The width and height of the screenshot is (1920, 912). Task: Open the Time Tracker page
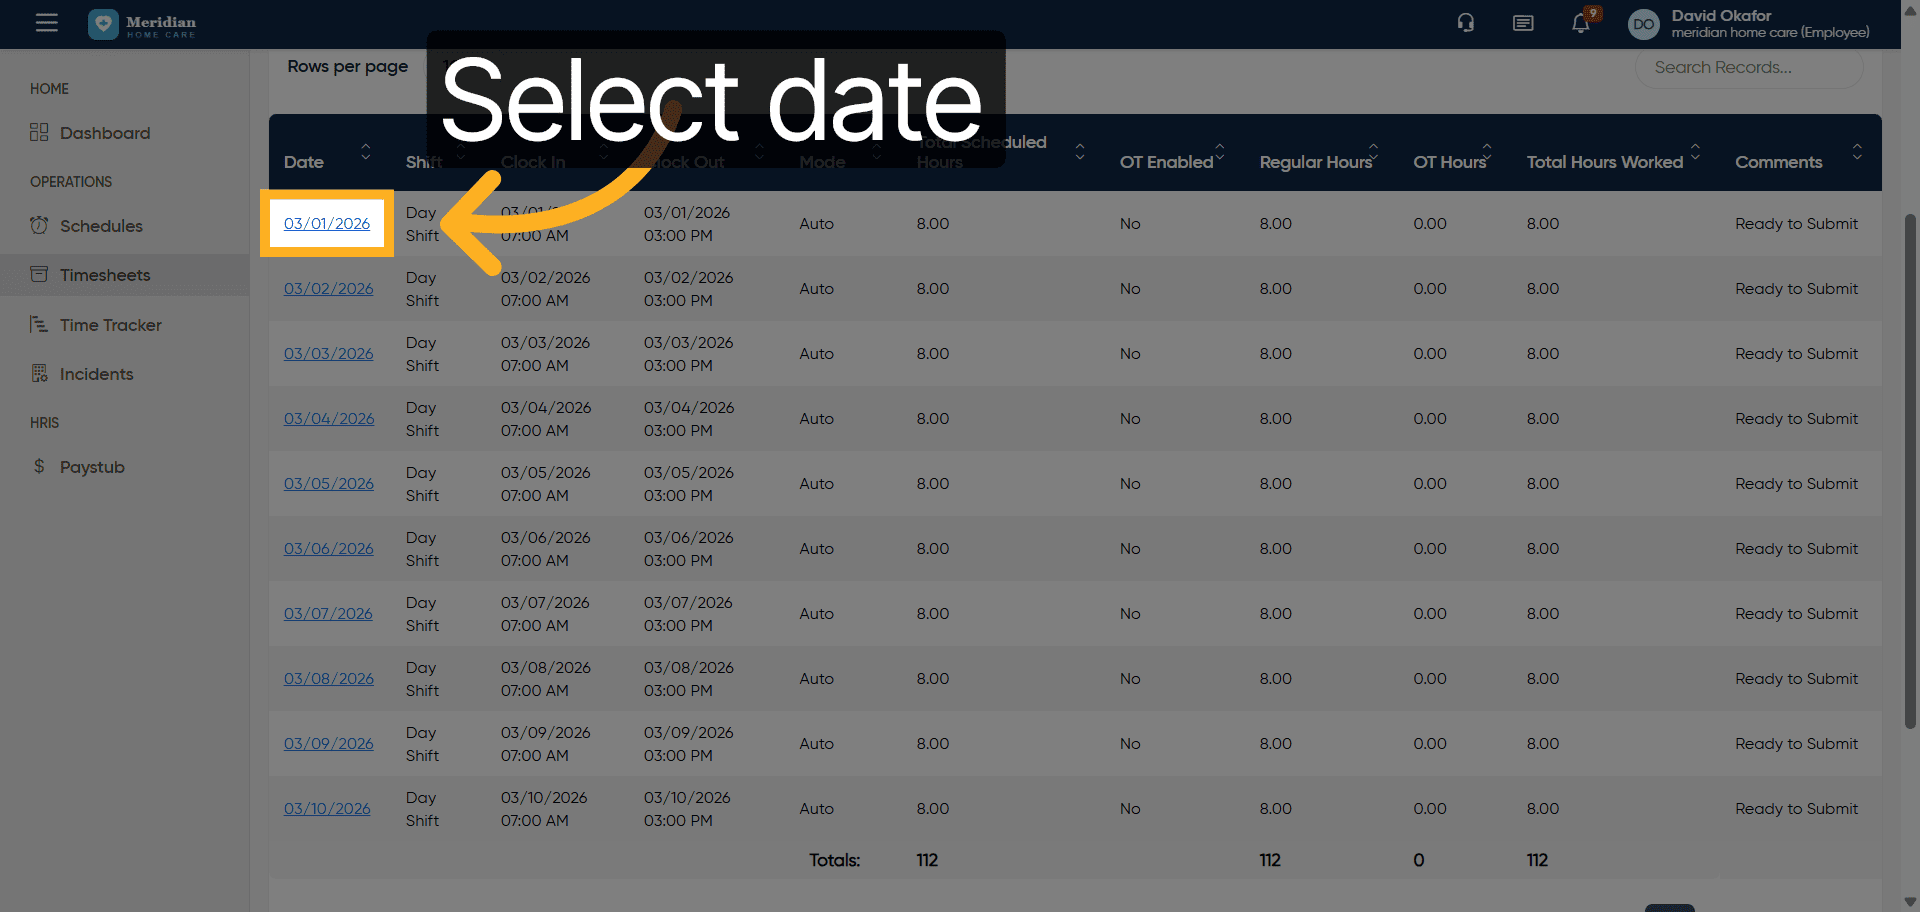click(x=110, y=325)
